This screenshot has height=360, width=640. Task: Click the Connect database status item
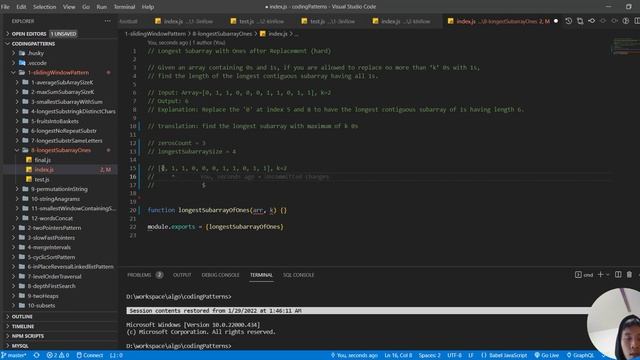click(x=90, y=355)
